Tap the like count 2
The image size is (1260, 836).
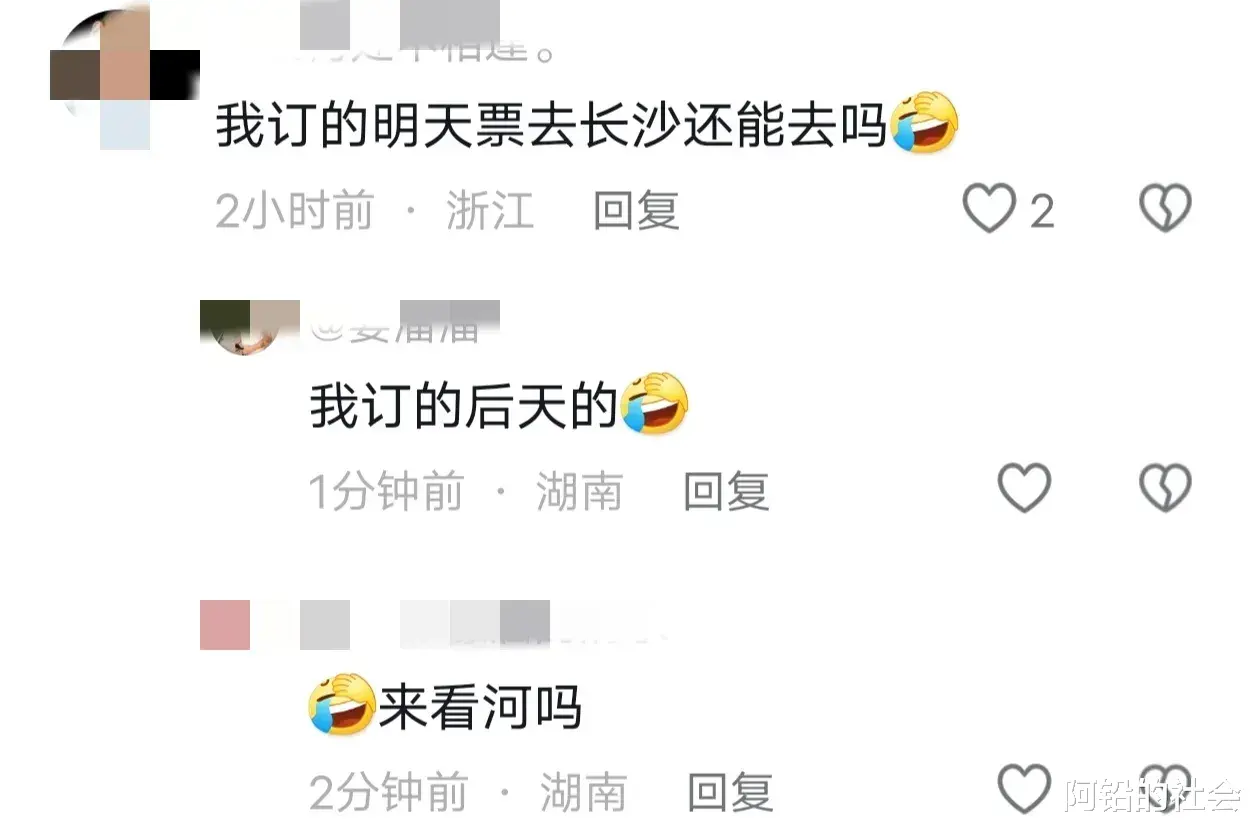pos(1042,211)
